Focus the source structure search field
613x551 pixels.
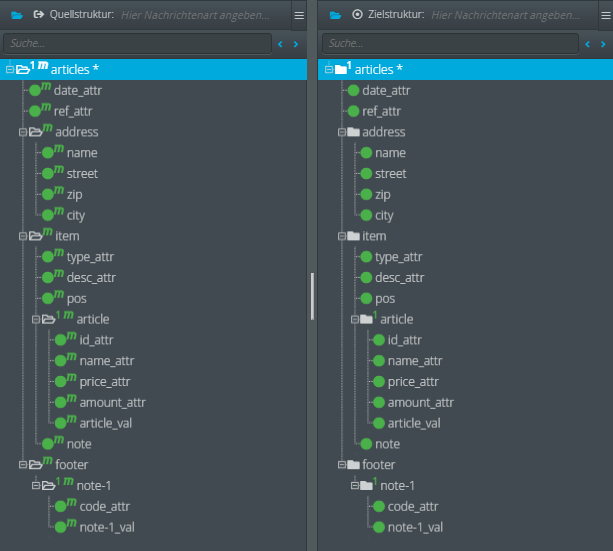[138, 43]
